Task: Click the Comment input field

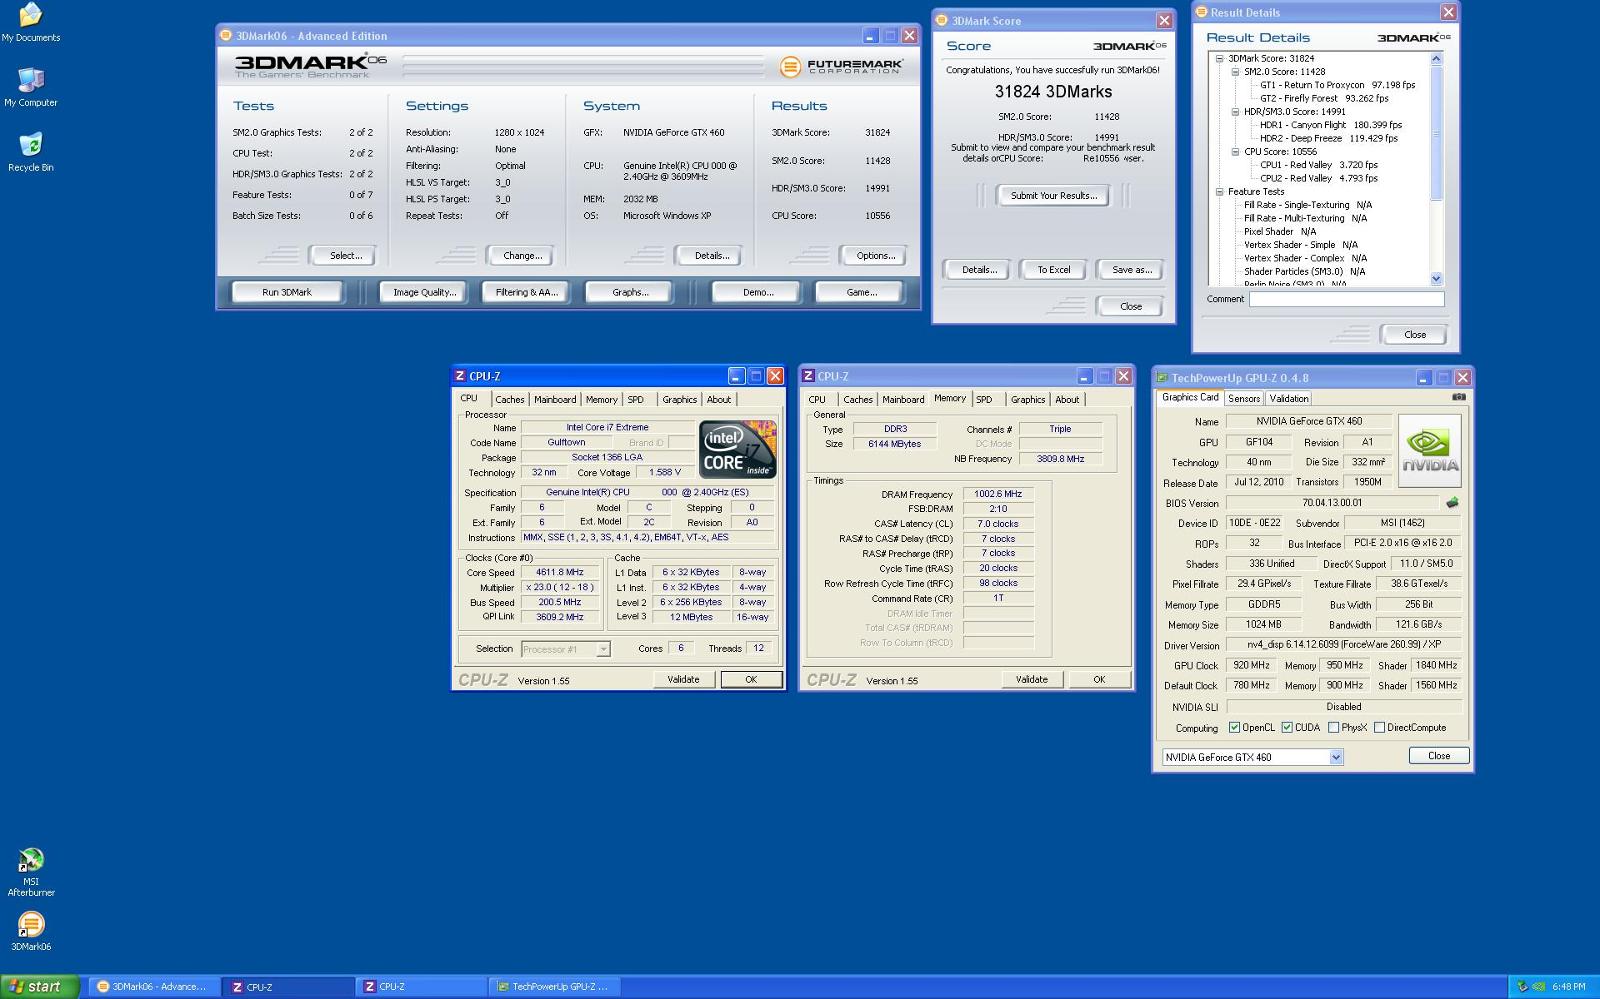Action: 1346,299
